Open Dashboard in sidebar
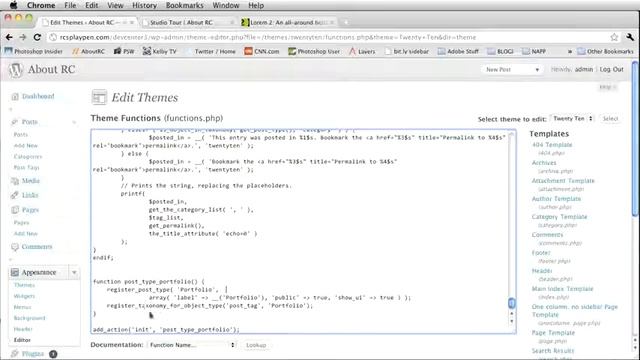 (x=38, y=96)
